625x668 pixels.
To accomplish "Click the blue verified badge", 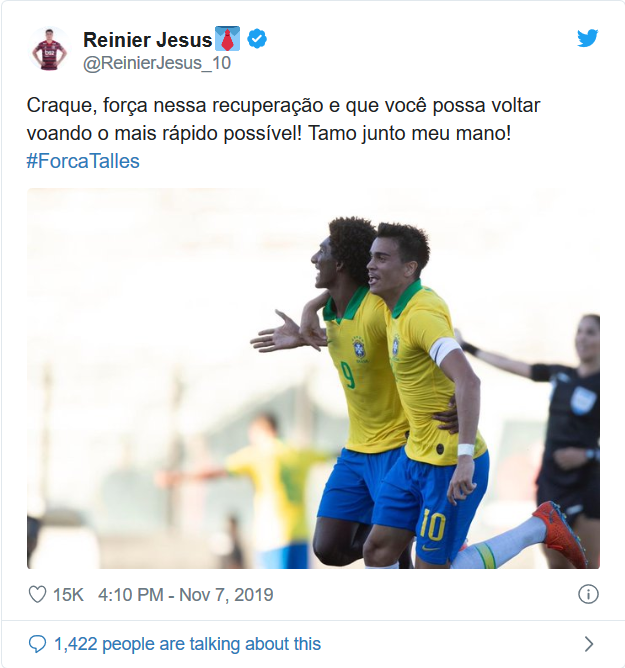I will click(x=257, y=39).
